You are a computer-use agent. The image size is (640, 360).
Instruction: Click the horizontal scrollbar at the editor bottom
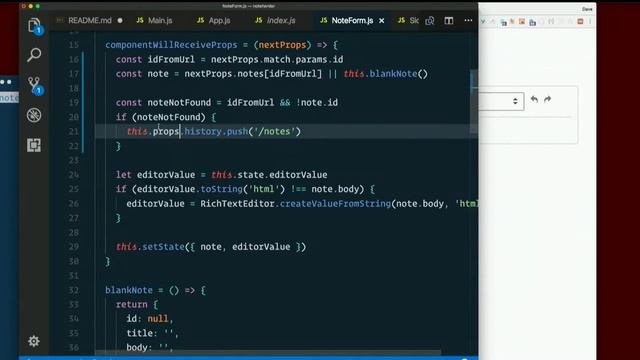tap(268, 352)
